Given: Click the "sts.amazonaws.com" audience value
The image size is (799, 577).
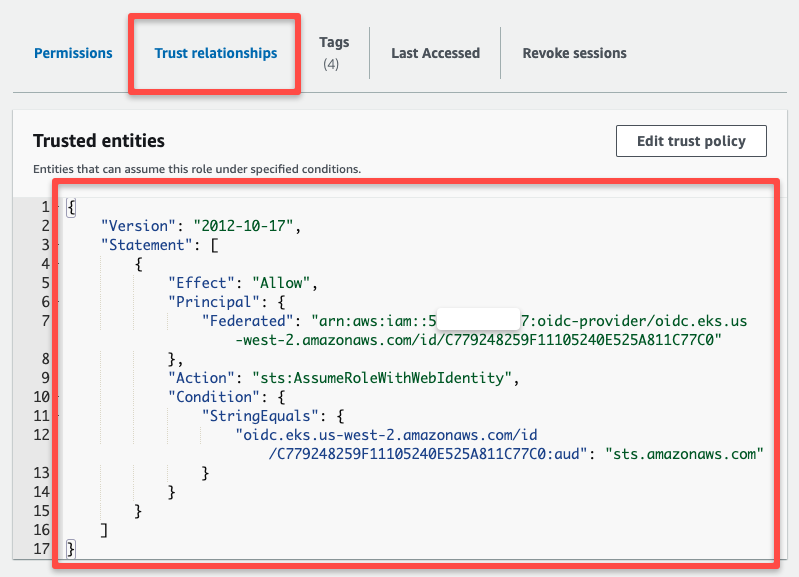Looking at the screenshot, I should click(x=684, y=454).
